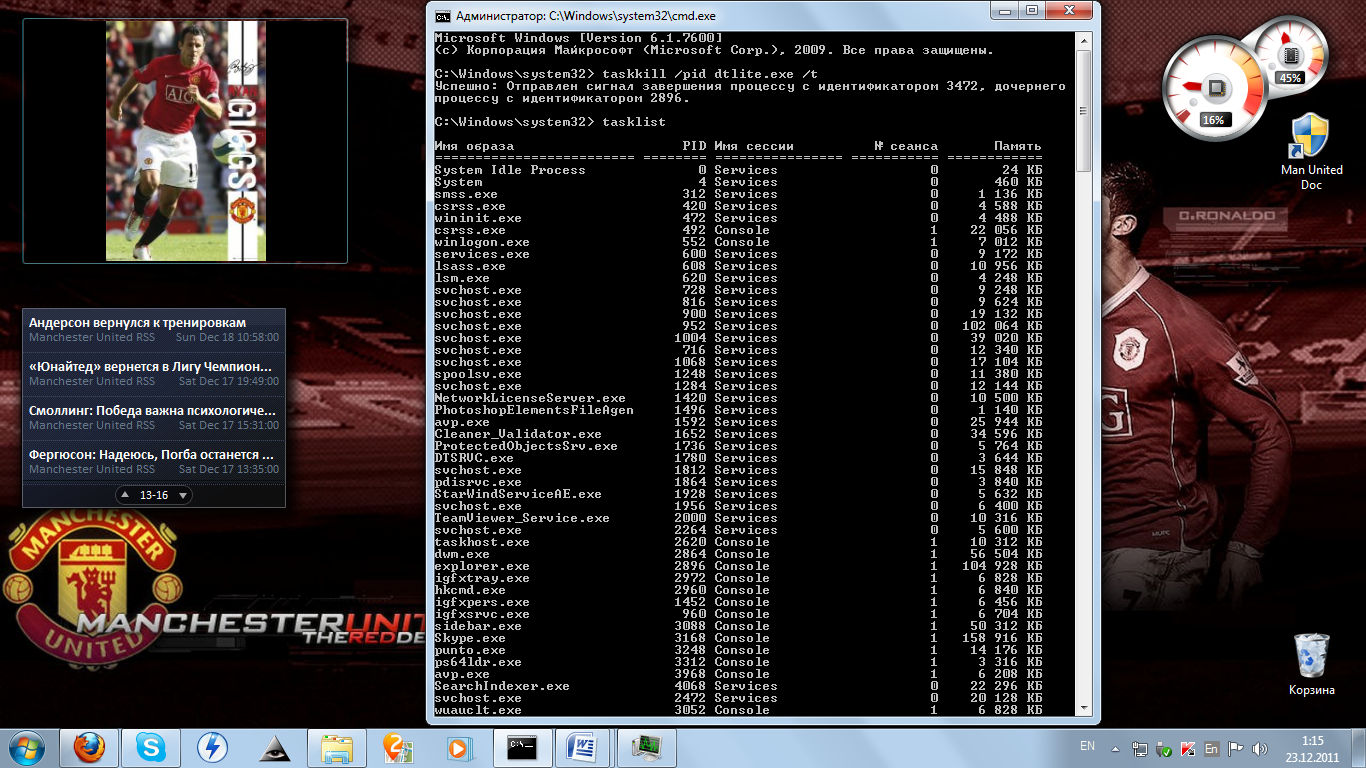Click the cmd scrollbar up arrow
The width and height of the screenshot is (1366, 768).
point(1084,41)
